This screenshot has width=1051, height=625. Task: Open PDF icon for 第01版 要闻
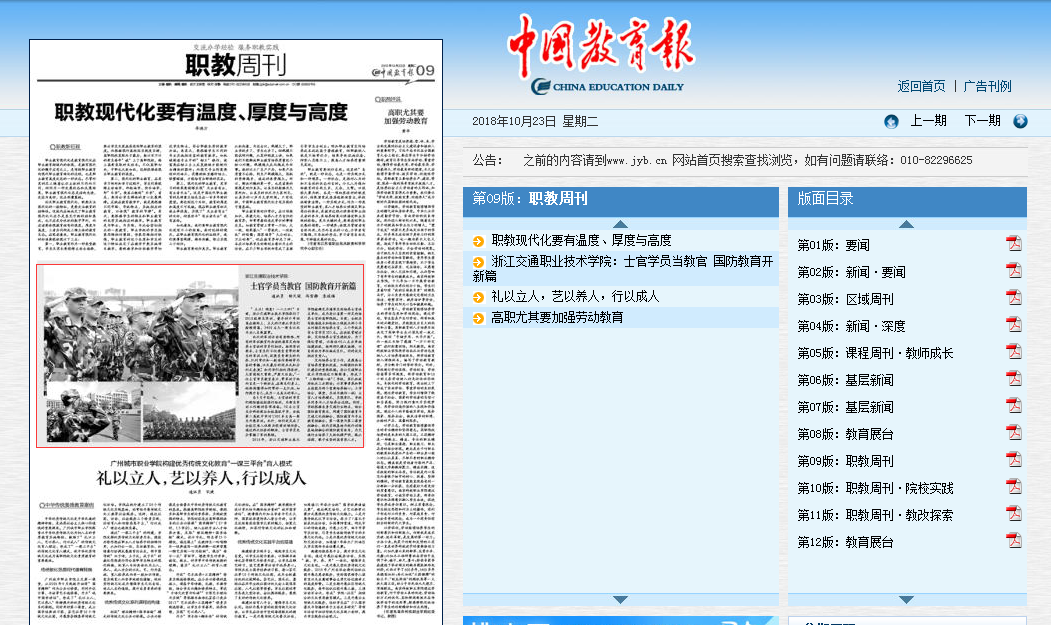click(1013, 244)
